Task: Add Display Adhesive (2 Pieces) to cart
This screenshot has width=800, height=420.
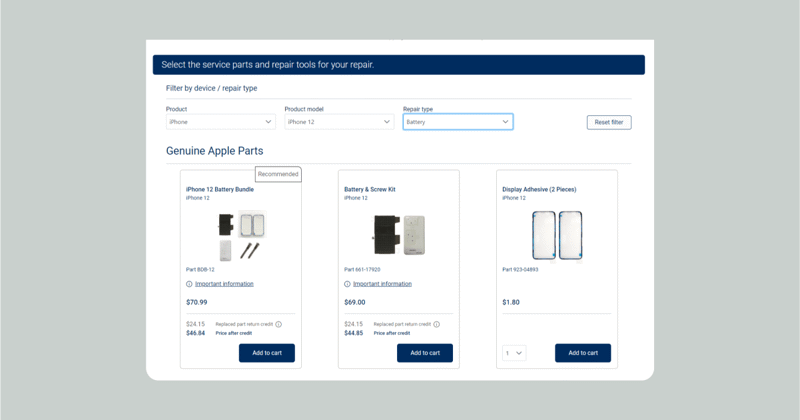Action: (x=583, y=353)
